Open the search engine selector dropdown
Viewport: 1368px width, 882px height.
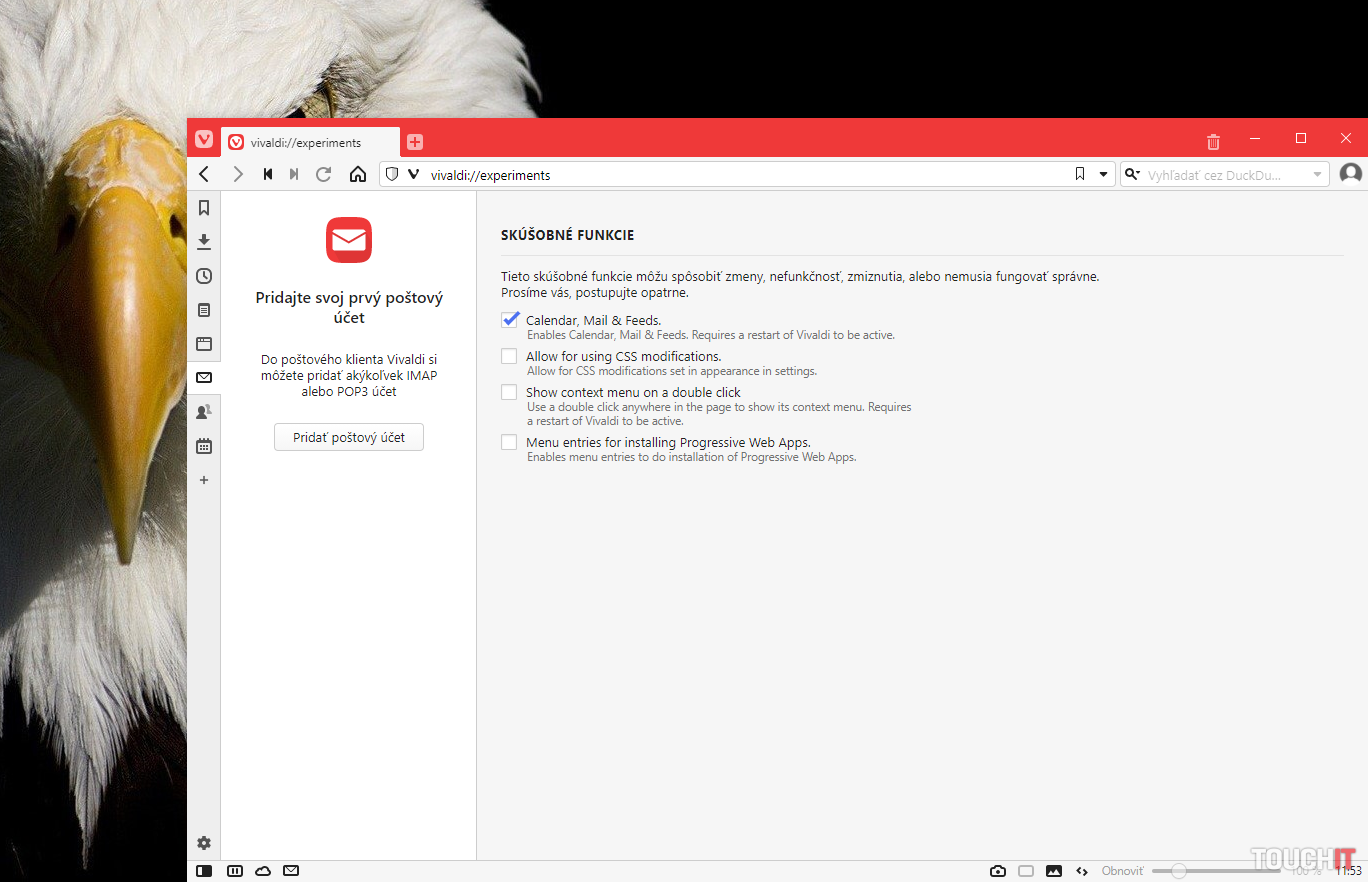[1133, 175]
